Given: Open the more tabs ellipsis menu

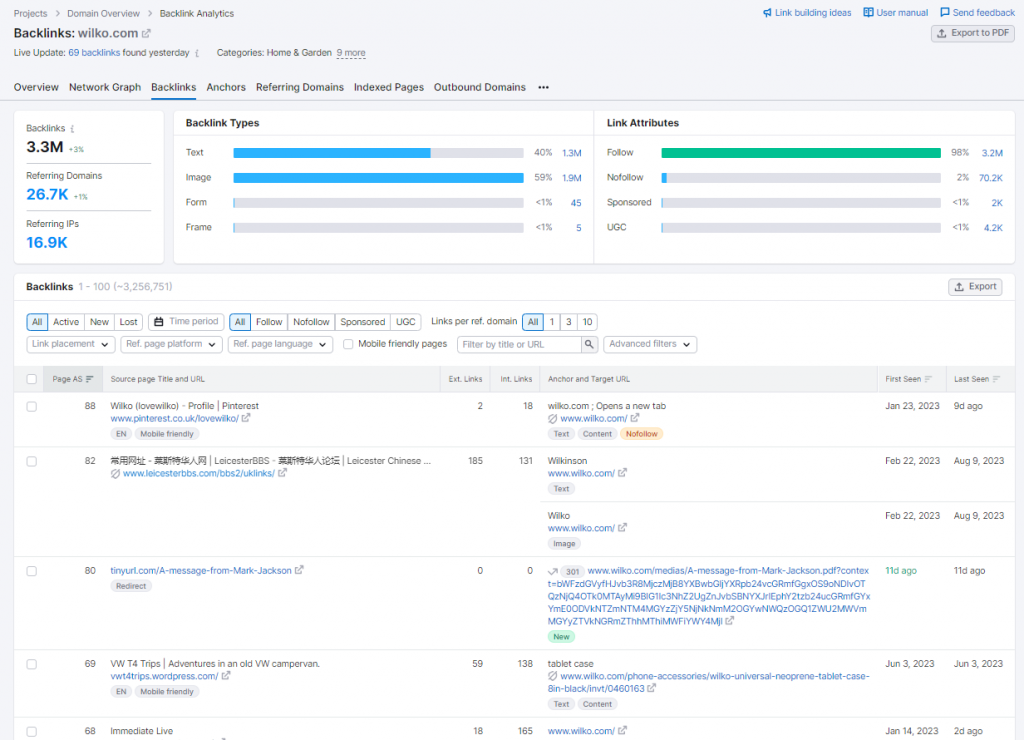Looking at the screenshot, I should (544, 88).
